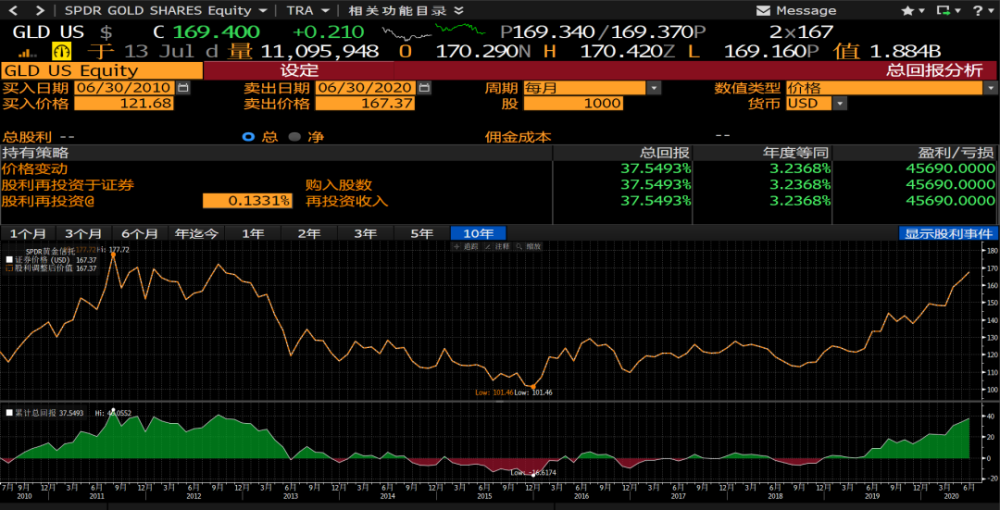Click the 持有策略 section header
Image resolution: width=1000 pixels, height=510 pixels.
[36, 152]
